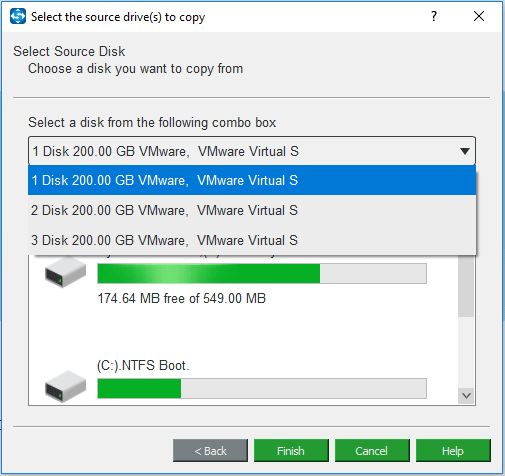
Task: Click the app logo icon in title bar
Action: (x=18, y=16)
